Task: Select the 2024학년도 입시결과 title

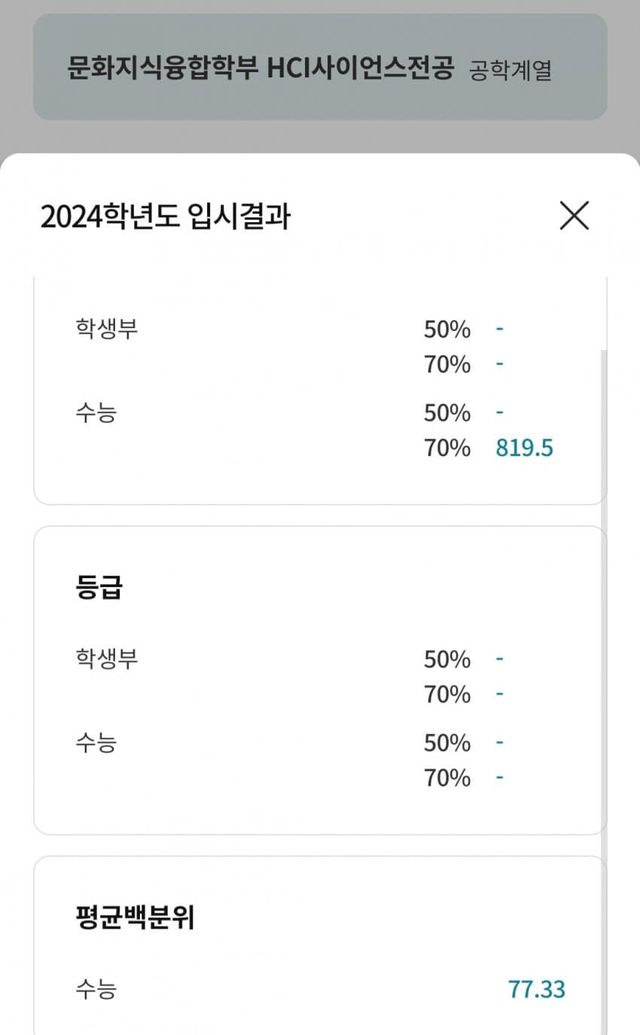Action: (165, 216)
